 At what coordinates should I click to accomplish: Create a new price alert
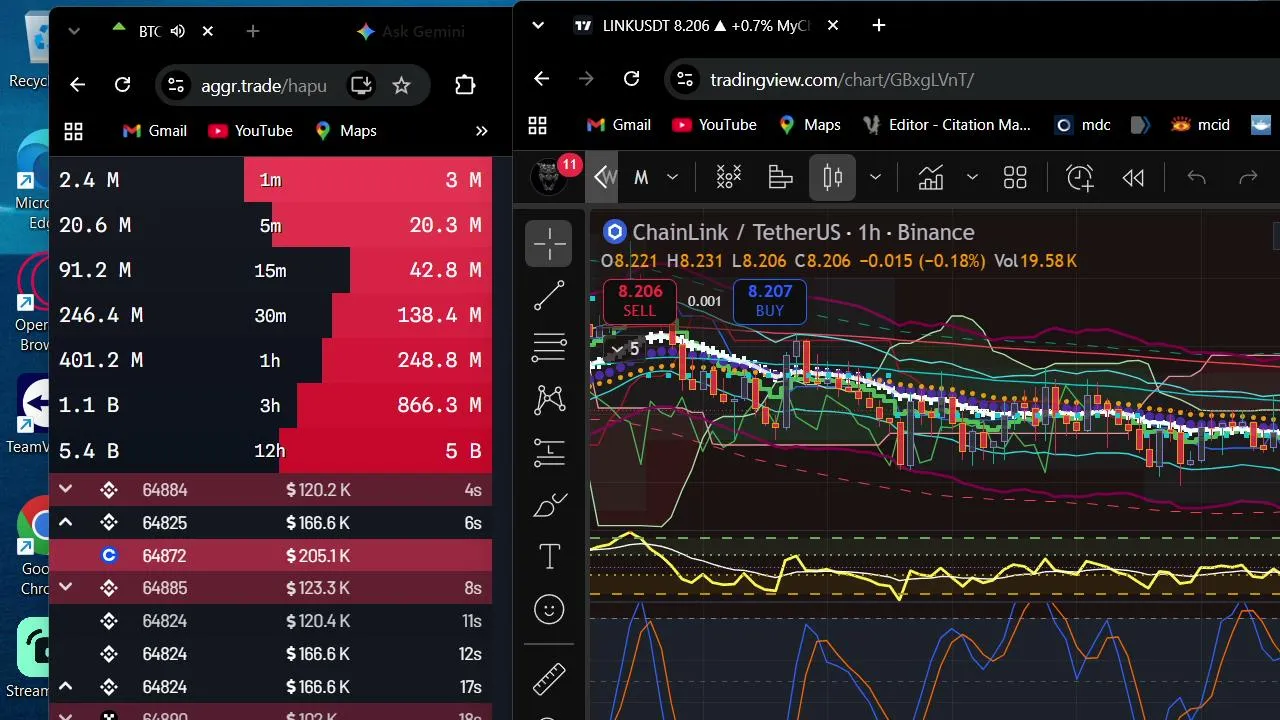pyautogui.click(x=1080, y=178)
